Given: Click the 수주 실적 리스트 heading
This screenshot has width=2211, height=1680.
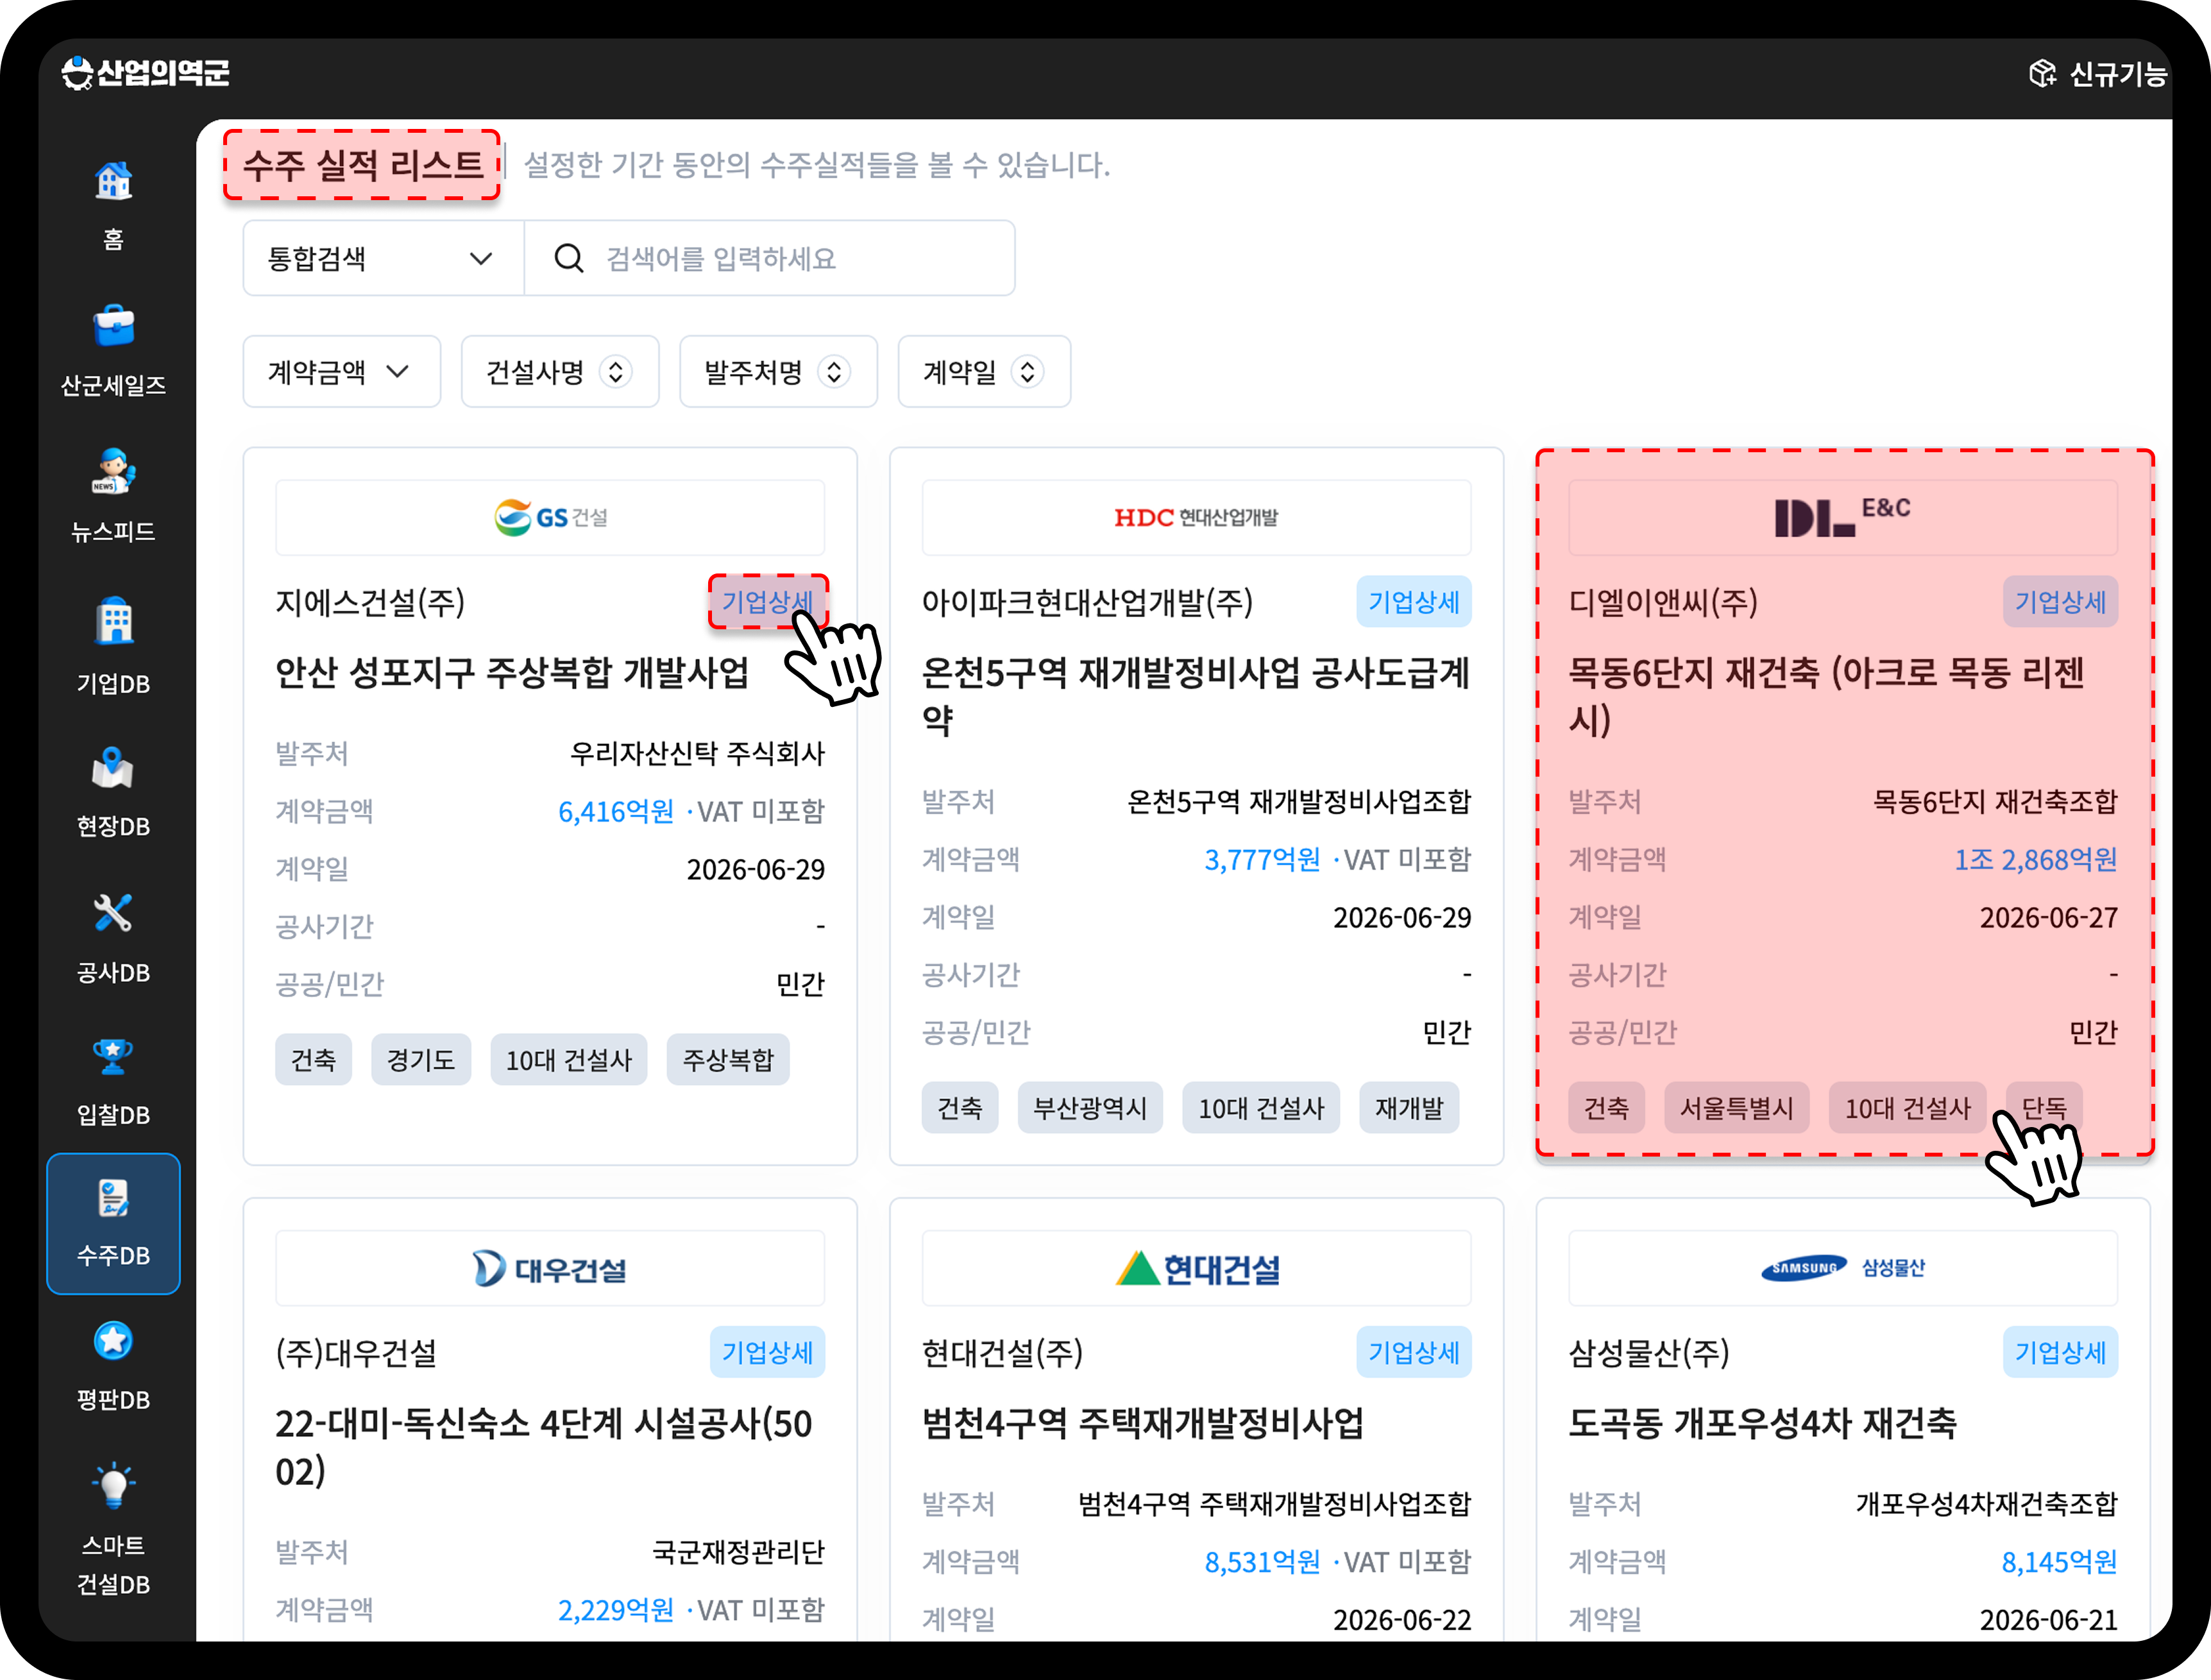Looking at the screenshot, I should [x=363, y=165].
